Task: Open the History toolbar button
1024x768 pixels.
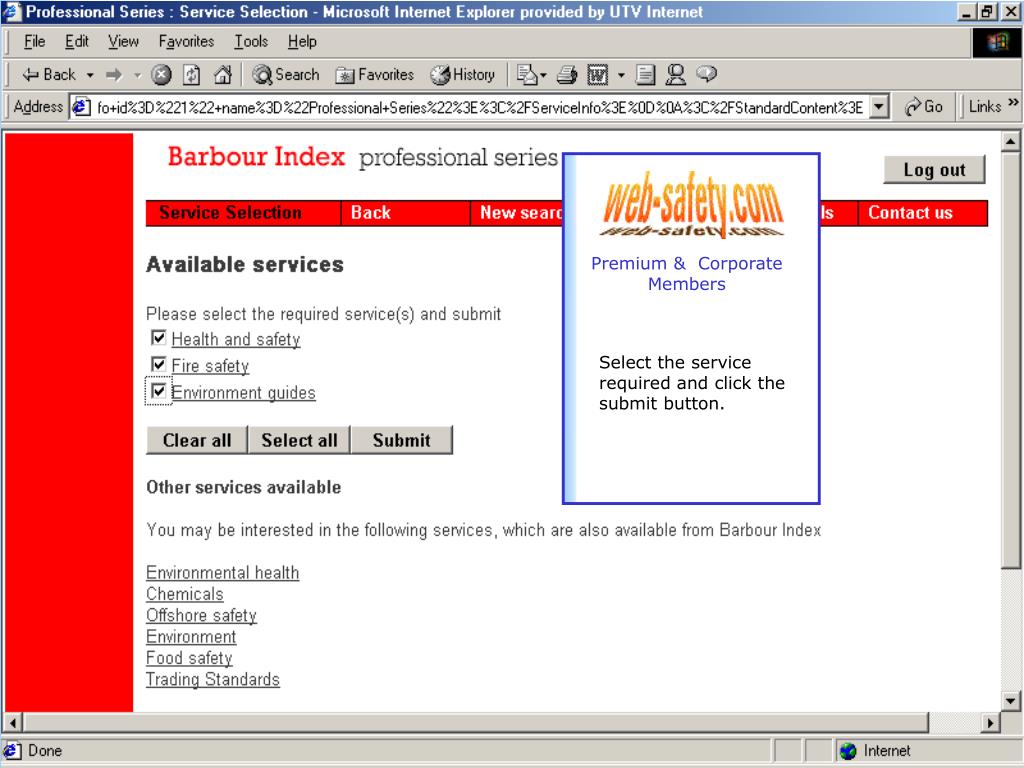Action: tap(463, 75)
